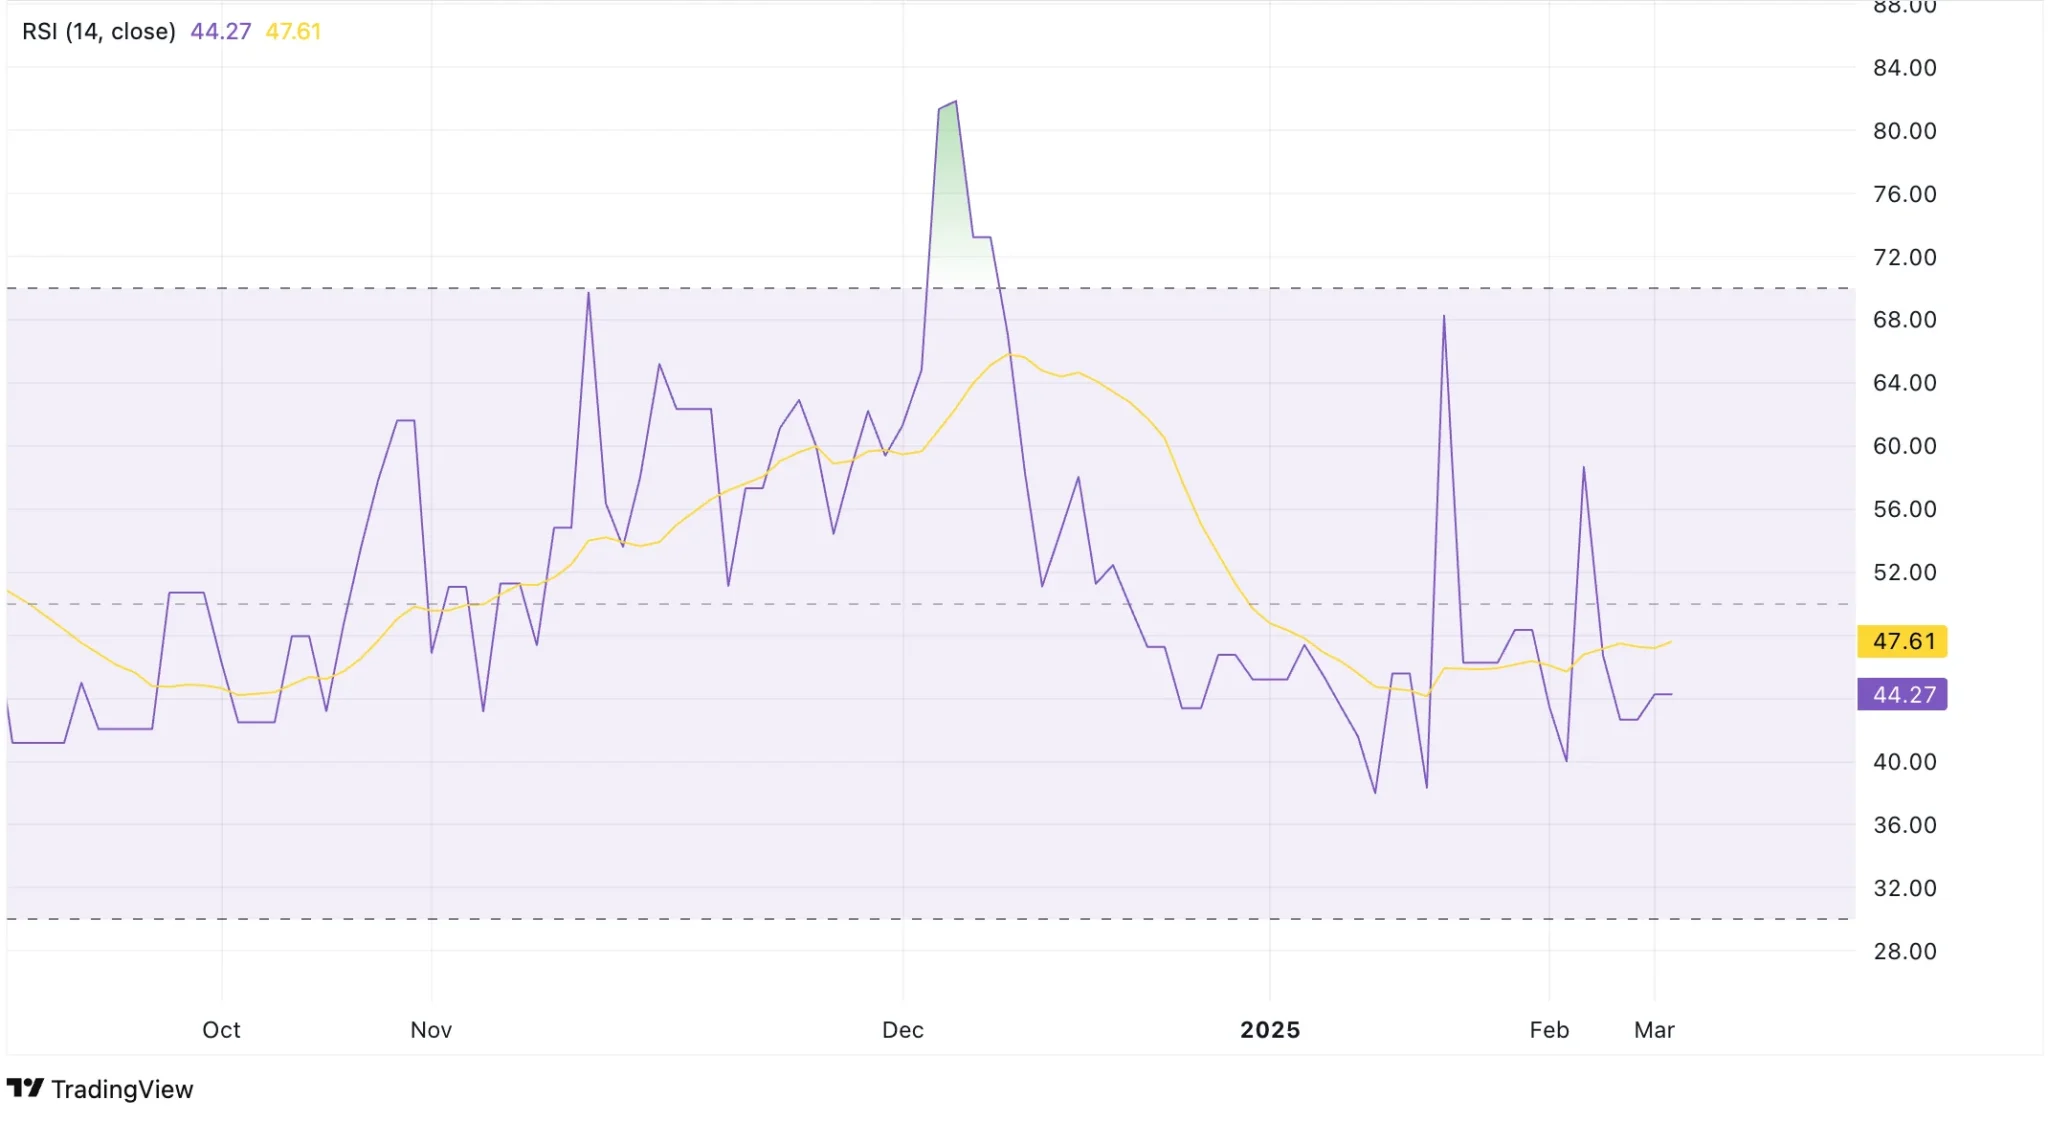Click the RSI (14, close) indicator title
Viewport: 2048px width, 1122px height.
(99, 32)
